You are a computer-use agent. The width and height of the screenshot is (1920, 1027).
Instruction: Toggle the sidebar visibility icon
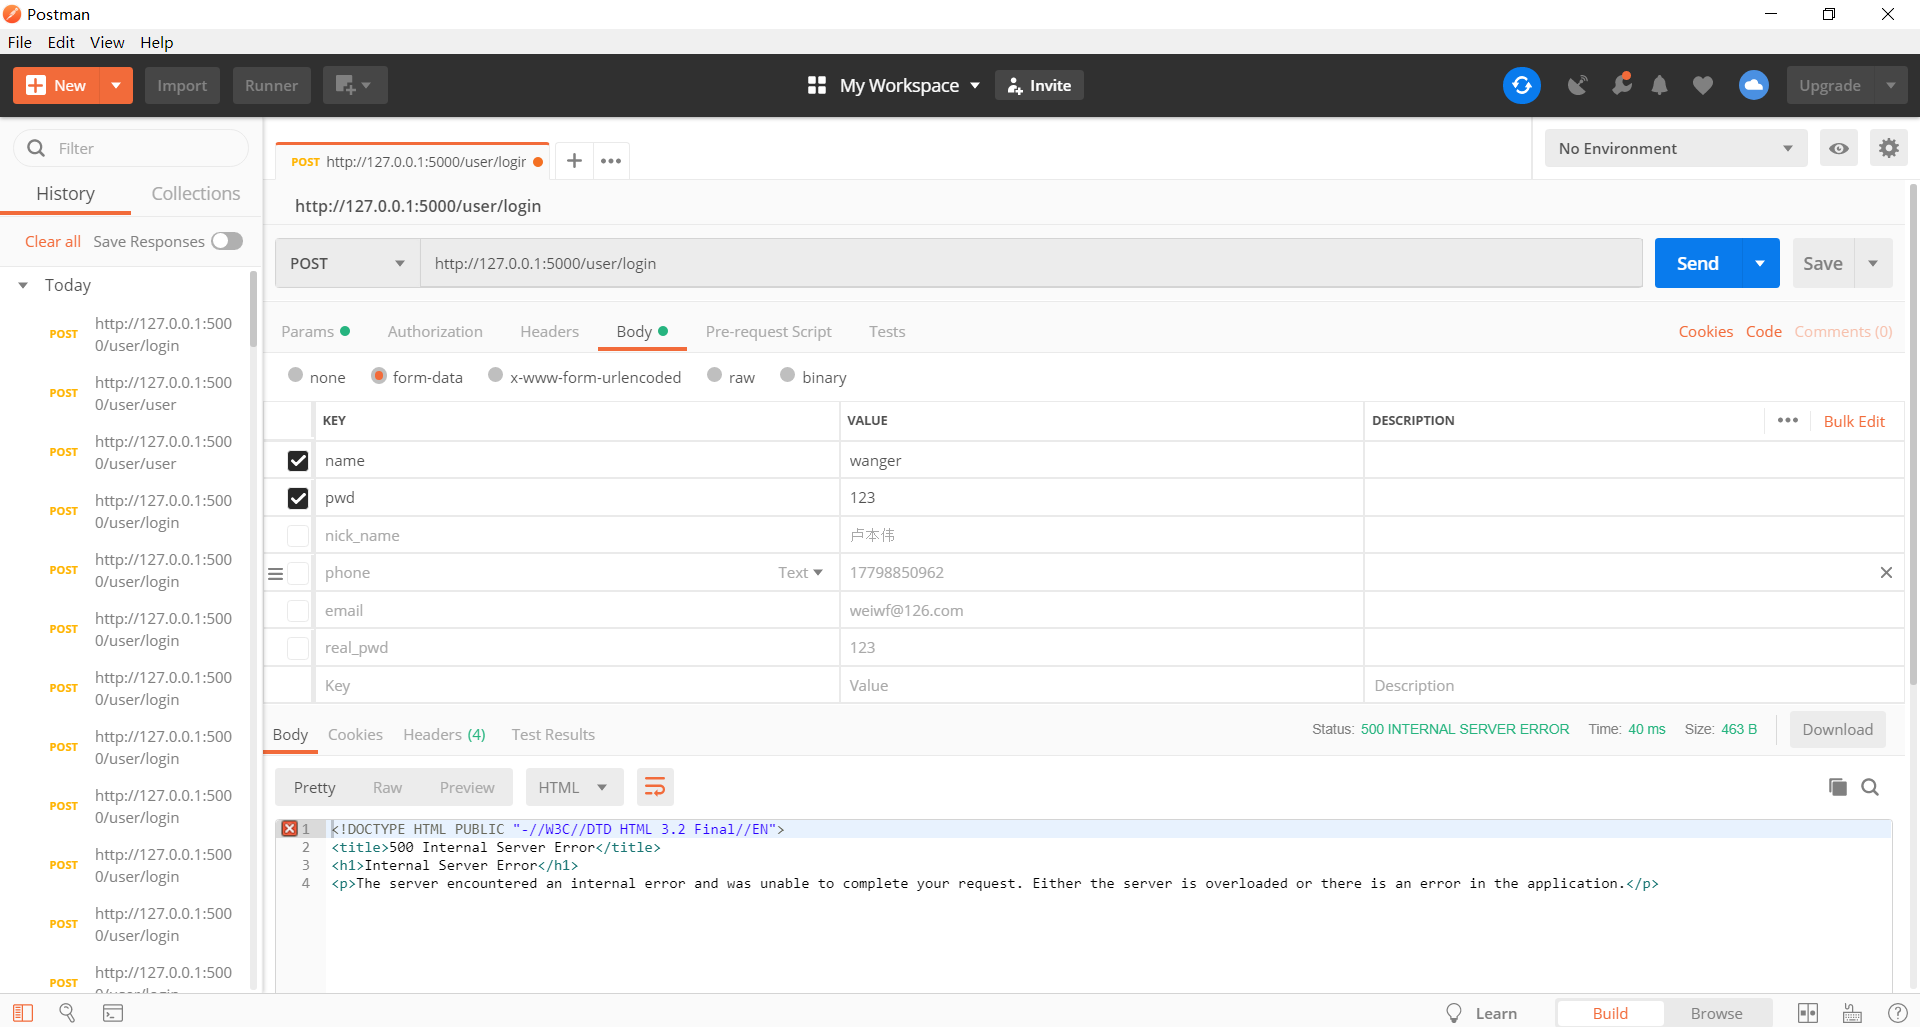coord(23,1013)
